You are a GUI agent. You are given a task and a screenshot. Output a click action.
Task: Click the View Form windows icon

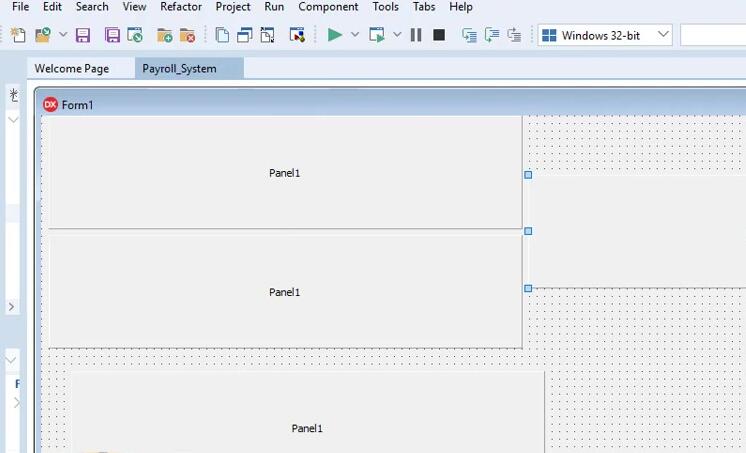[245, 35]
